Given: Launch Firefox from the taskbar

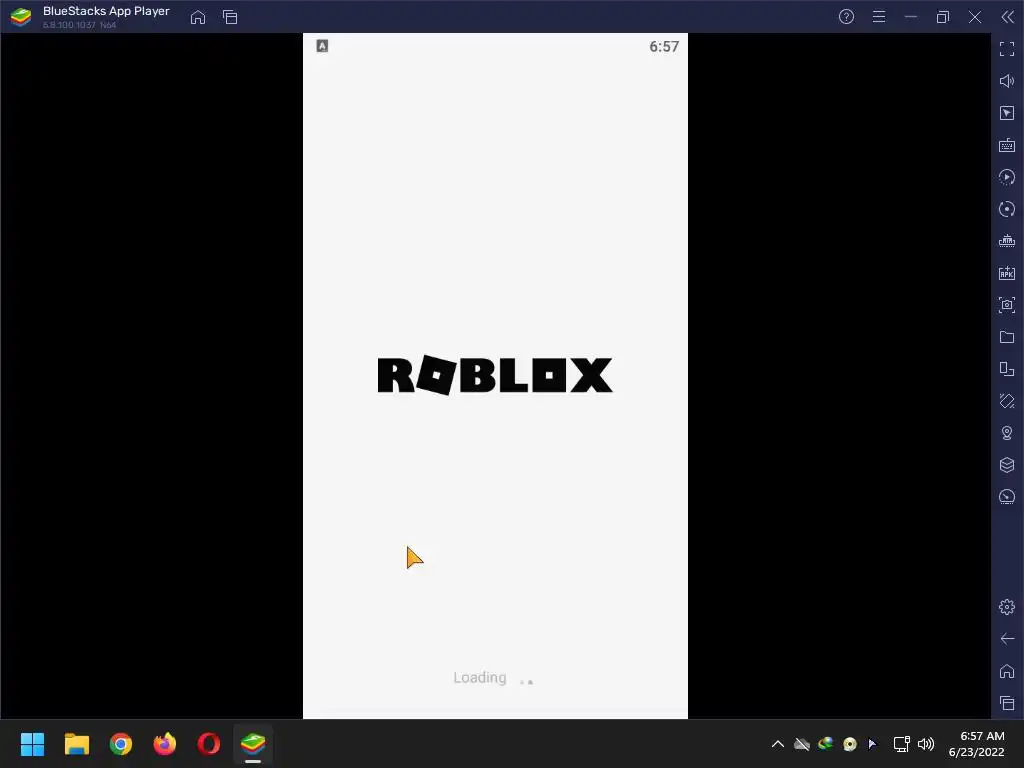Looking at the screenshot, I should pos(165,744).
